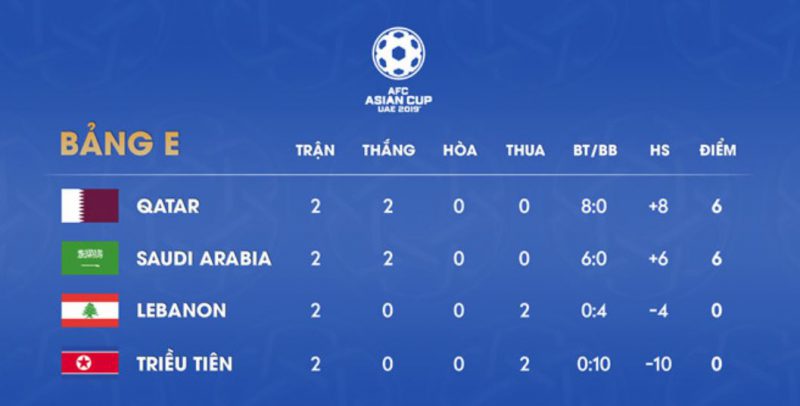
Task: Click Qatar's 8:0 goals score
Action: click(594, 207)
